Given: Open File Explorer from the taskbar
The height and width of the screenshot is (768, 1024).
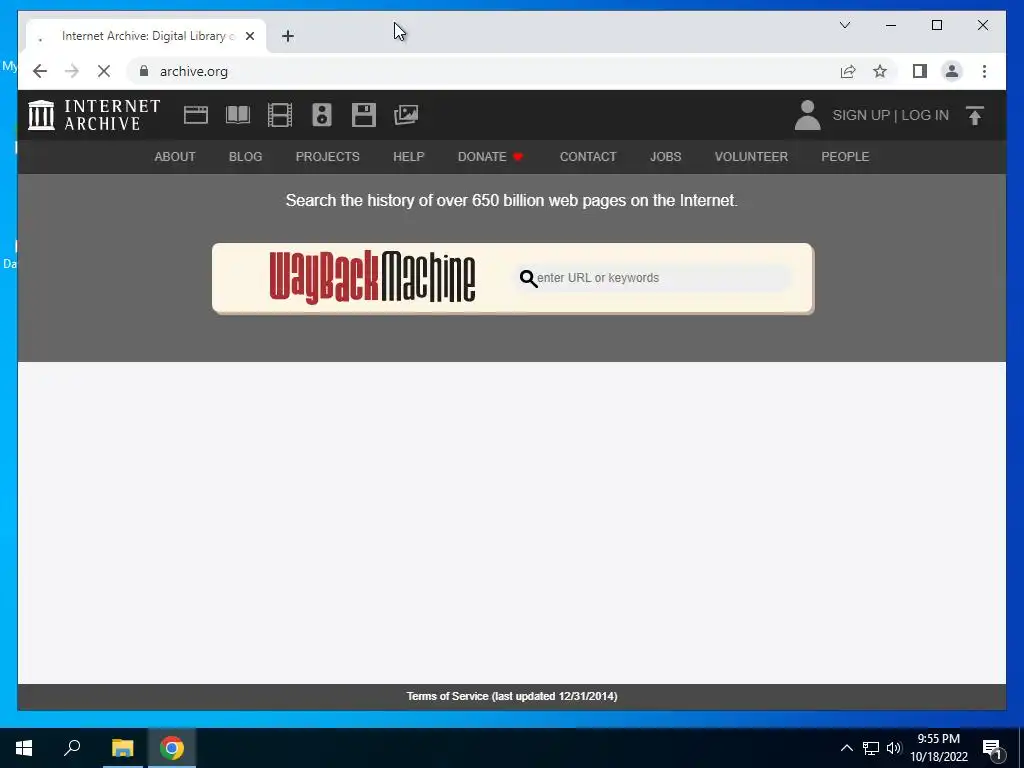Looking at the screenshot, I should (x=122, y=748).
